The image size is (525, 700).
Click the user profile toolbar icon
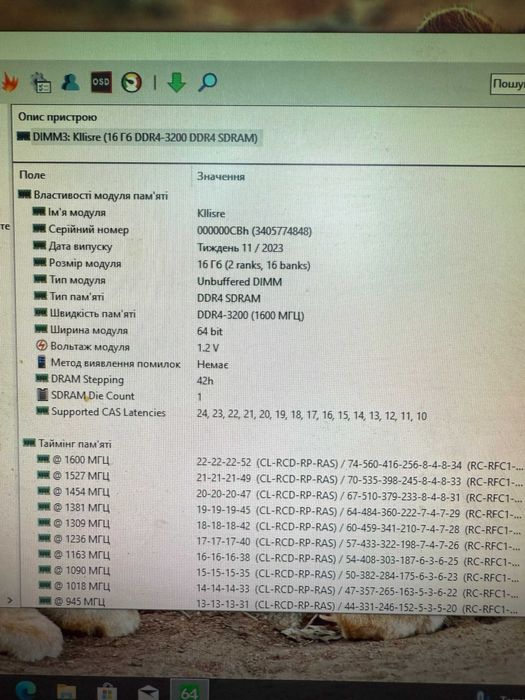click(71, 83)
